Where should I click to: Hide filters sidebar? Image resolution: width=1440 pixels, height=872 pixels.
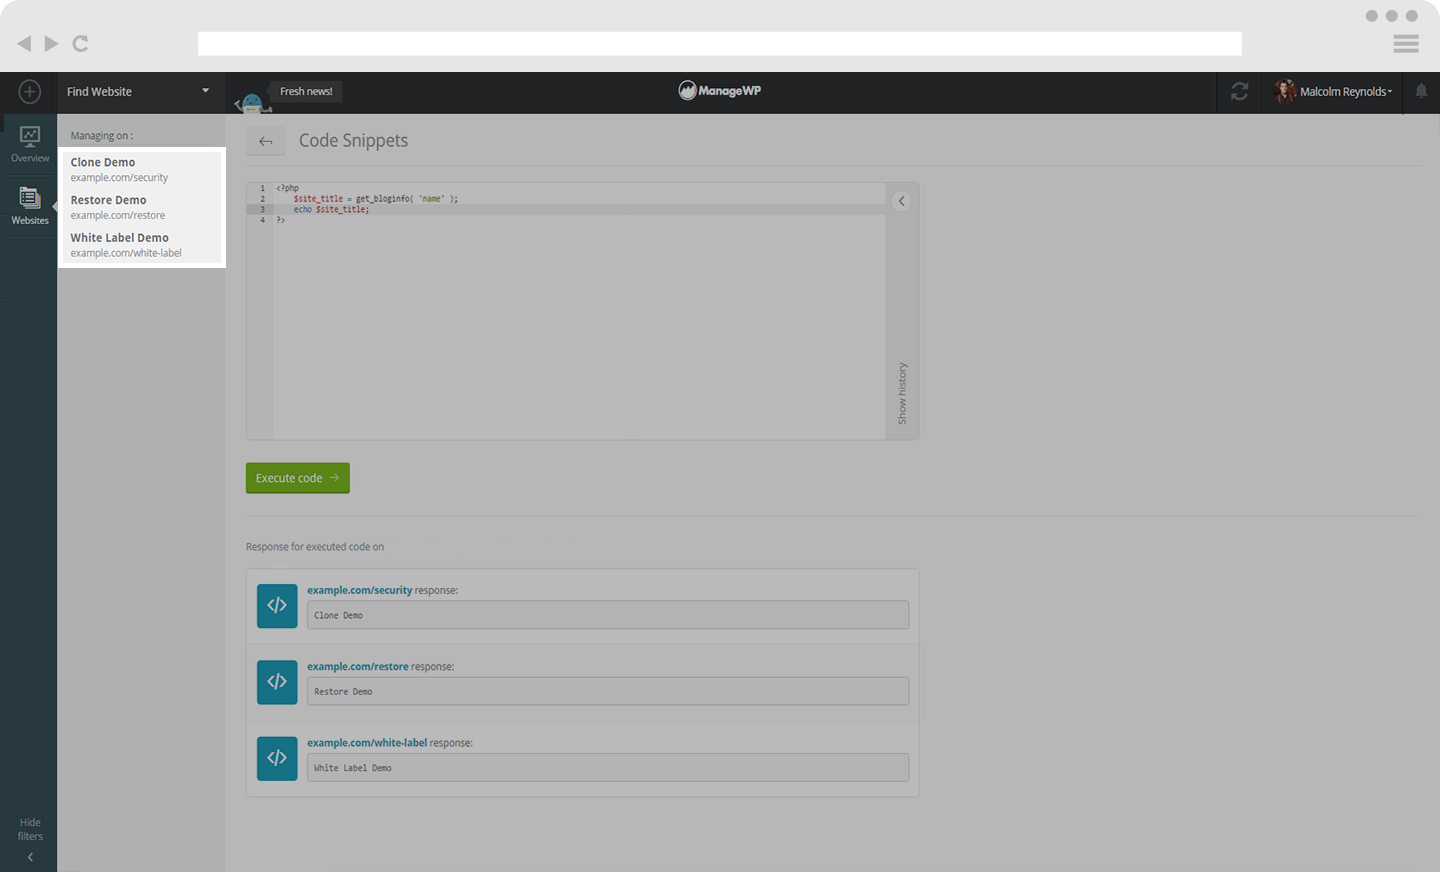[x=30, y=839]
